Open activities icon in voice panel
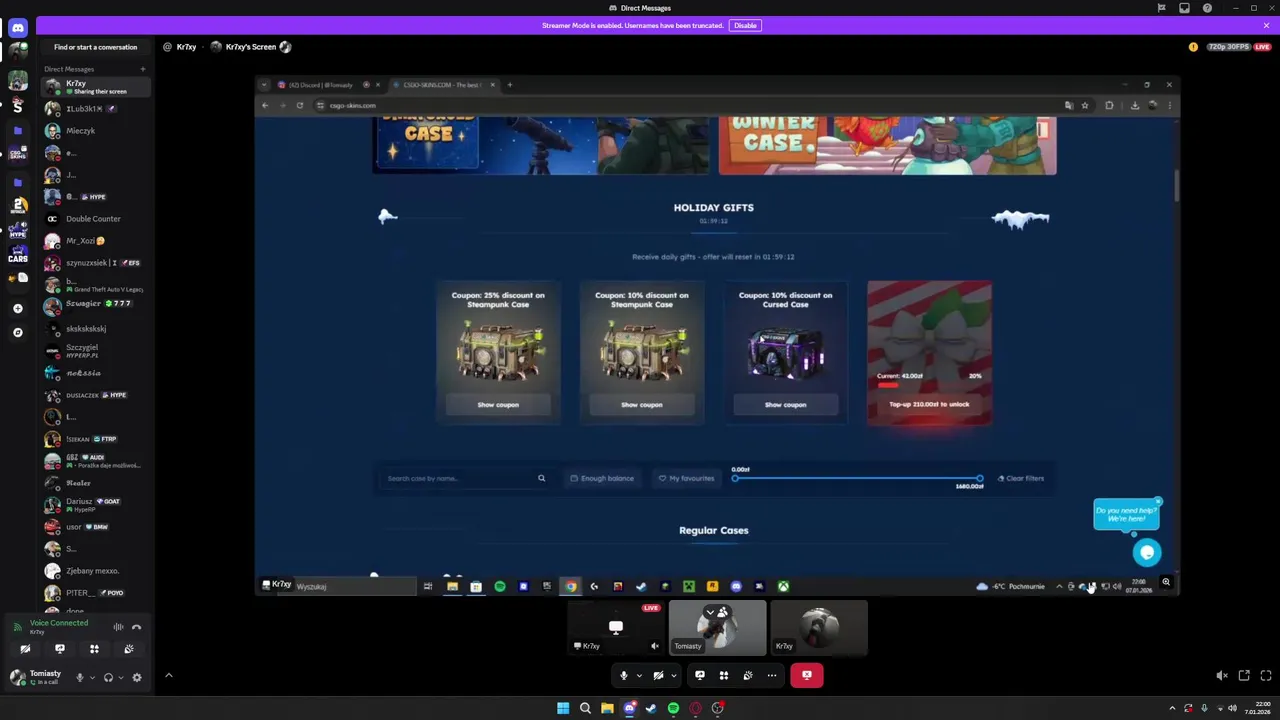The image size is (1280, 720). click(x=94, y=649)
